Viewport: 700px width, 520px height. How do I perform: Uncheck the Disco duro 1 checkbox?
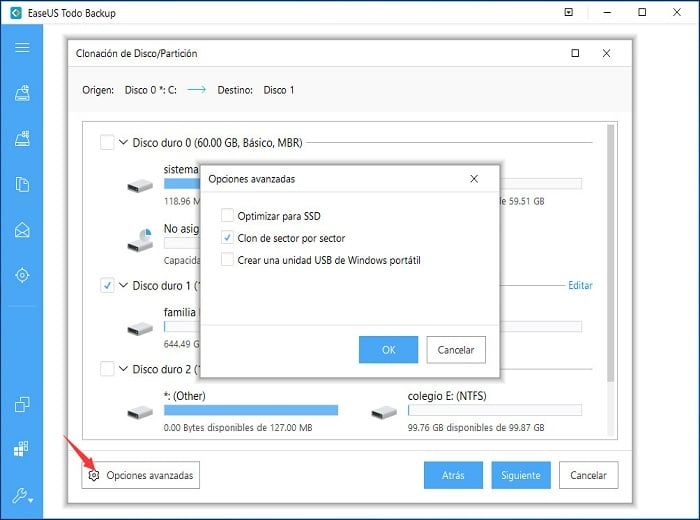click(x=107, y=285)
